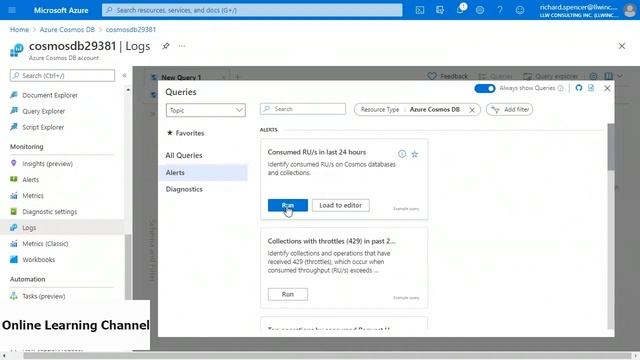640x360 pixels.
Task: Open Metrics (Classic) in the left menu
Action: coord(45,244)
